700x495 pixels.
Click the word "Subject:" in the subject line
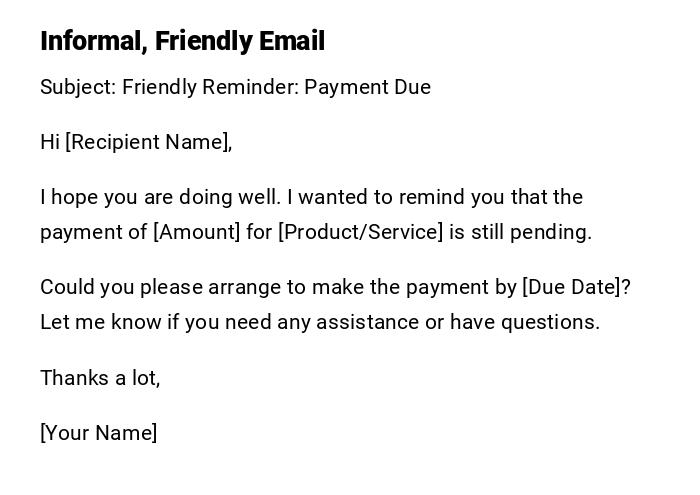78,87
